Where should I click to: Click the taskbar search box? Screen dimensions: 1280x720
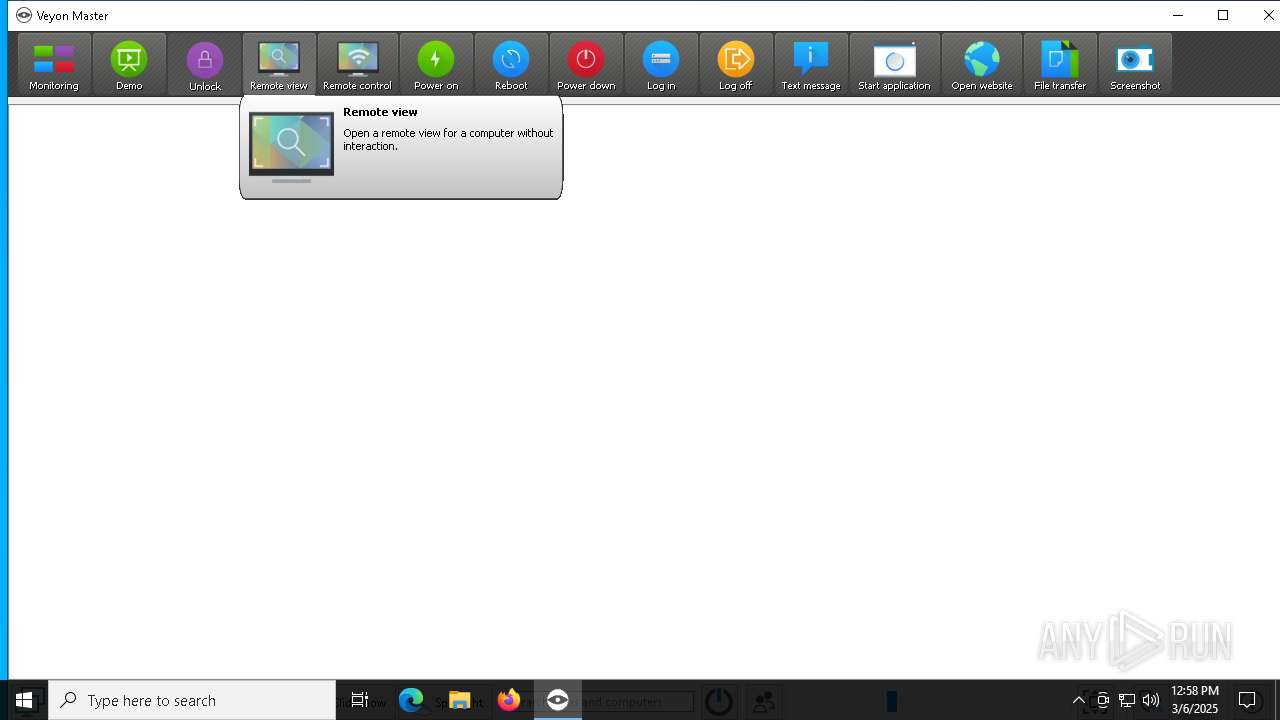[x=192, y=700]
